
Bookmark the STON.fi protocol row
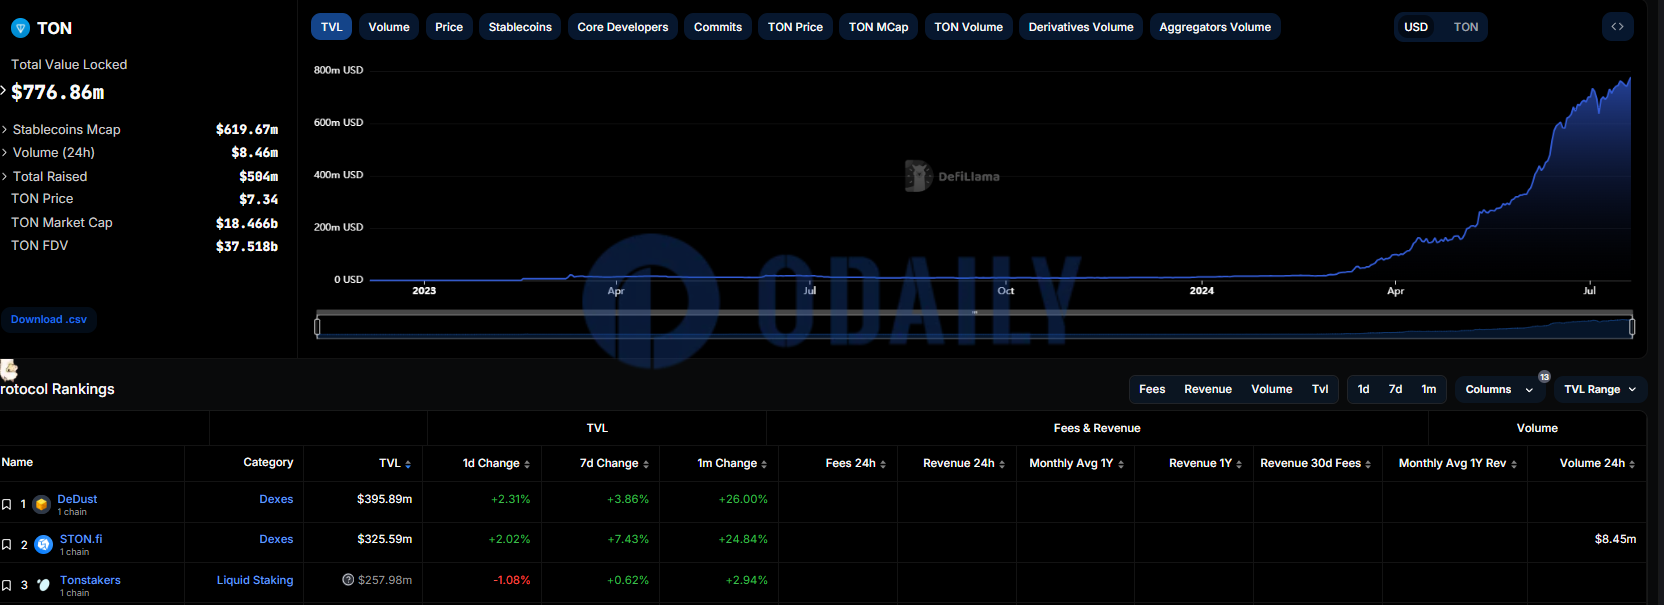coord(6,545)
